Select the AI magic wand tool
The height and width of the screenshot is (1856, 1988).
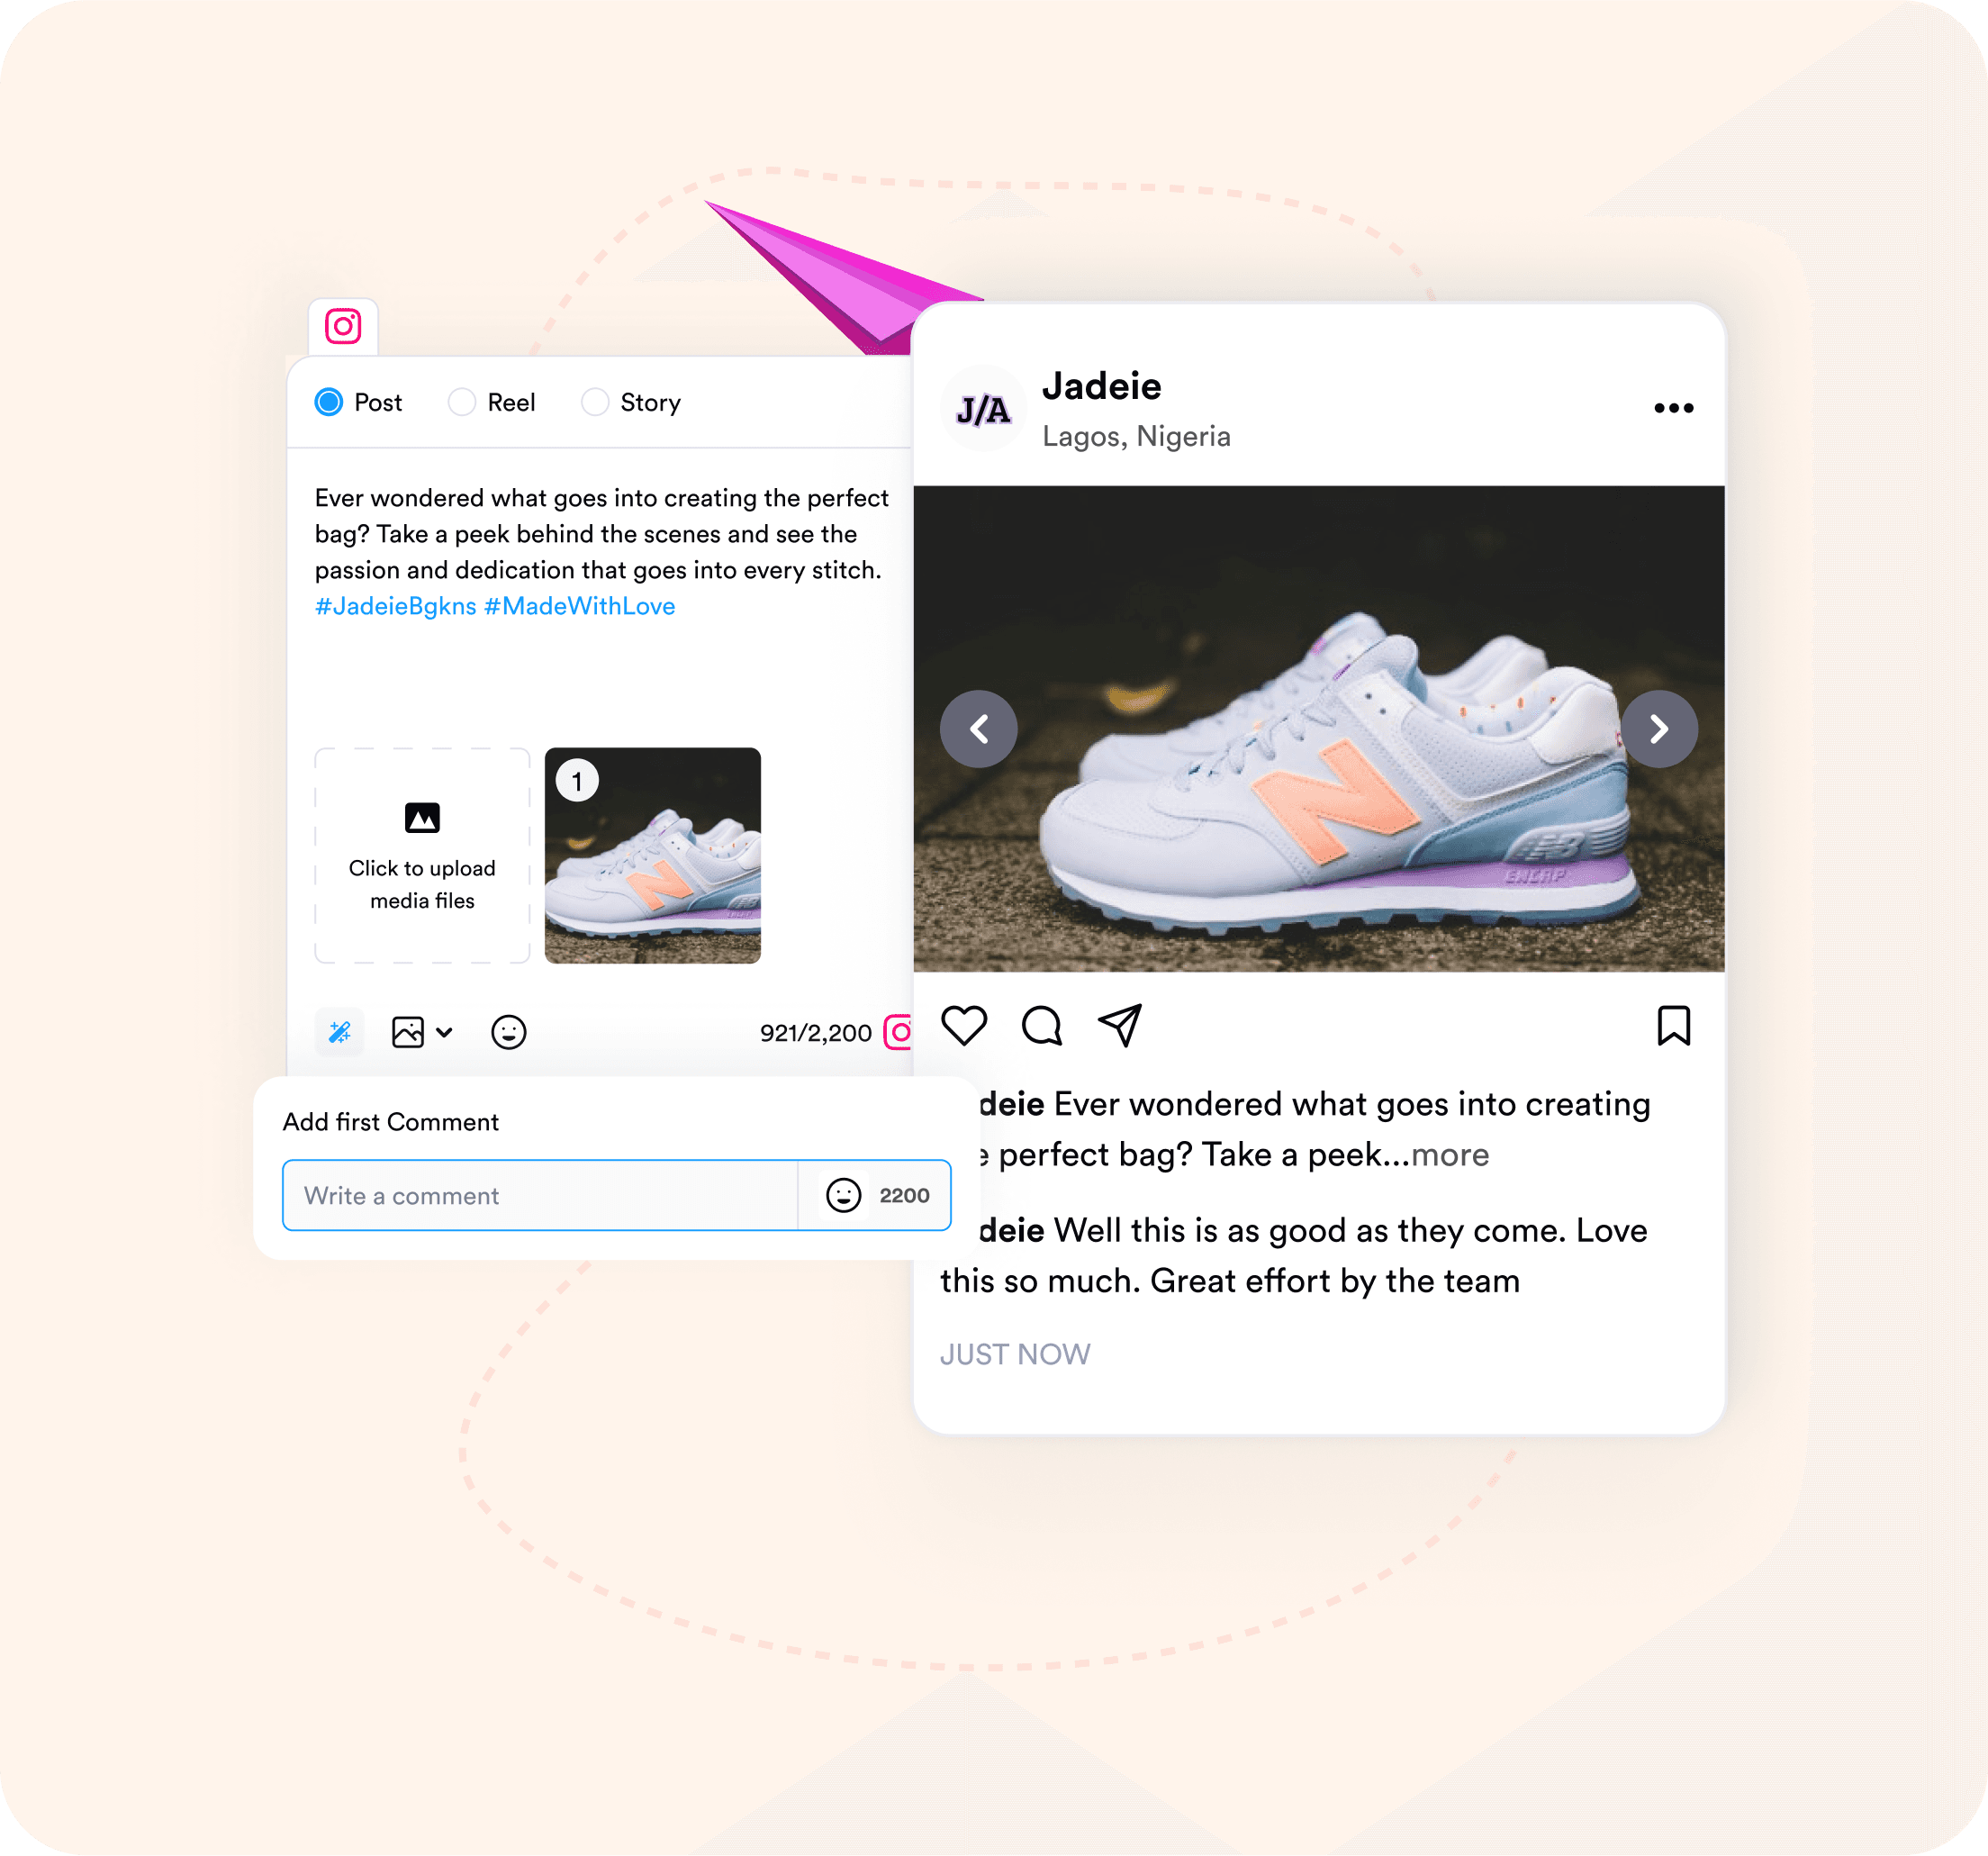point(340,1032)
